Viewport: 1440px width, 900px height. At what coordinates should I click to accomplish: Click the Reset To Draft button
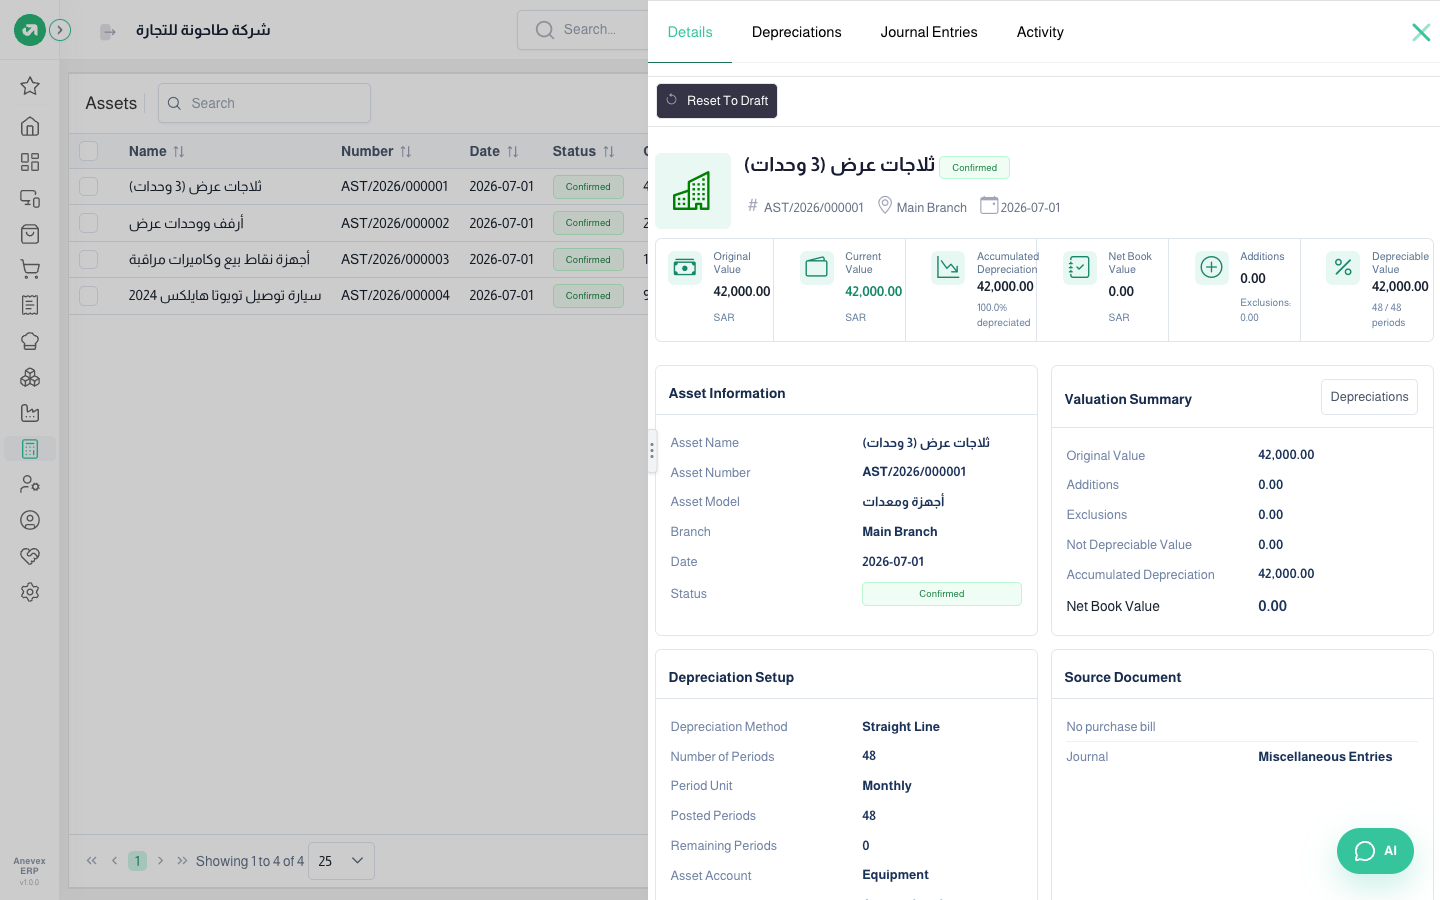click(717, 101)
